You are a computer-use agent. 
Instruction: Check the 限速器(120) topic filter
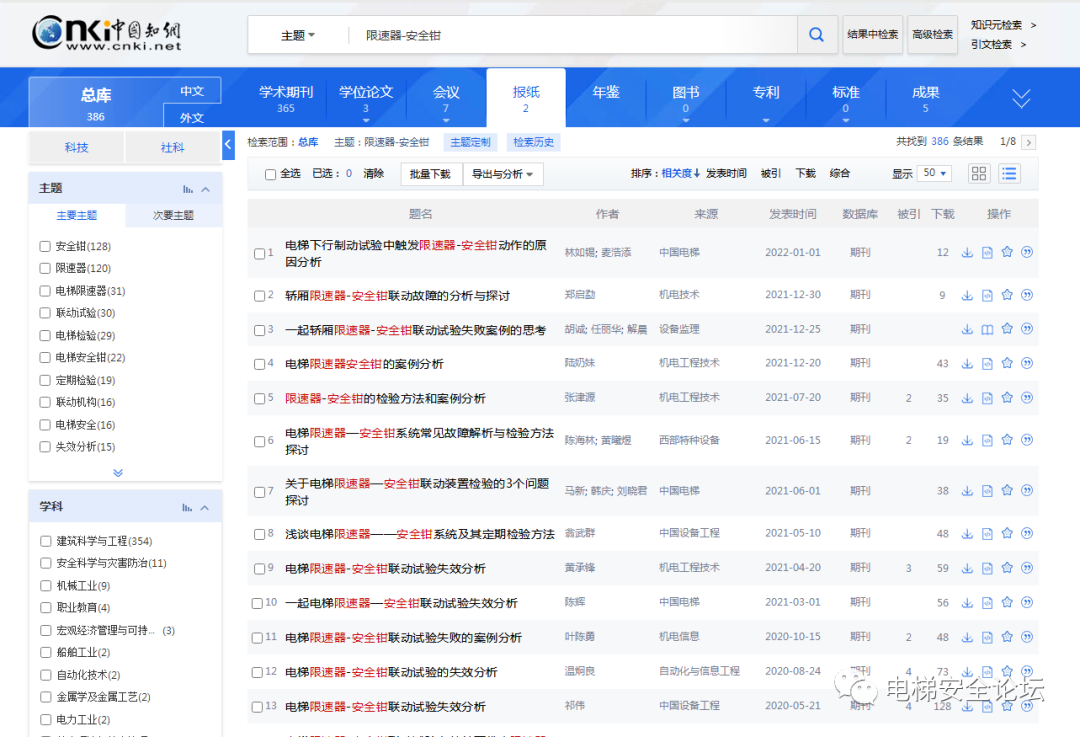pos(45,268)
